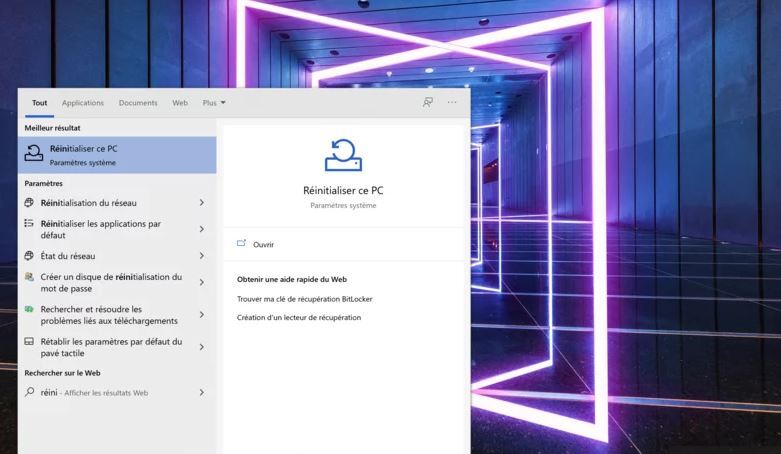Click touchpad icon beside Rétablir les paramètres
The height and width of the screenshot is (454, 781).
click(29, 341)
